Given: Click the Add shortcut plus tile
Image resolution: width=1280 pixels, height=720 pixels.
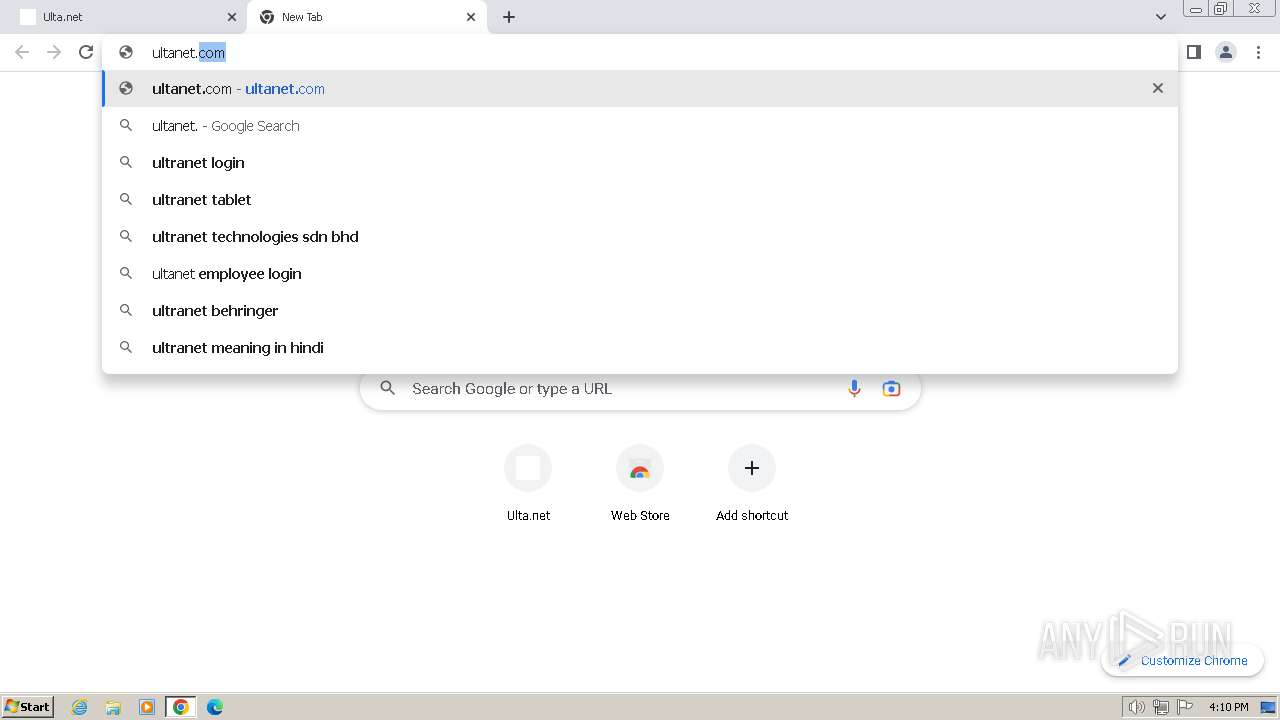Looking at the screenshot, I should point(752,483).
